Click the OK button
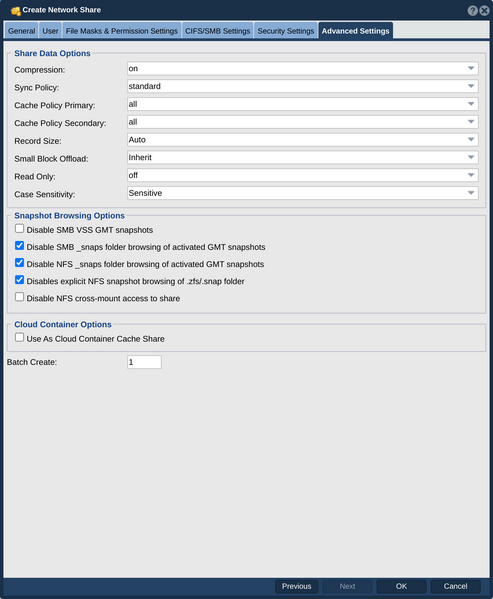Image resolution: width=493 pixels, height=599 pixels. pos(401,586)
